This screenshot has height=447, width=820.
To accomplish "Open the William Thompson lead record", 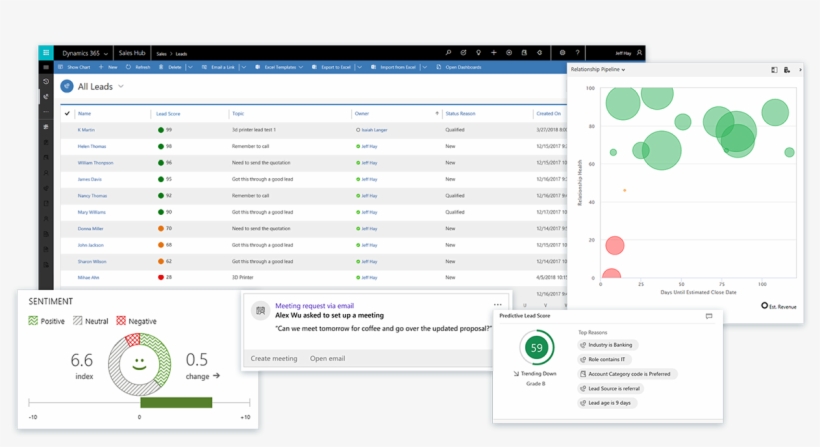I will 95,163.
